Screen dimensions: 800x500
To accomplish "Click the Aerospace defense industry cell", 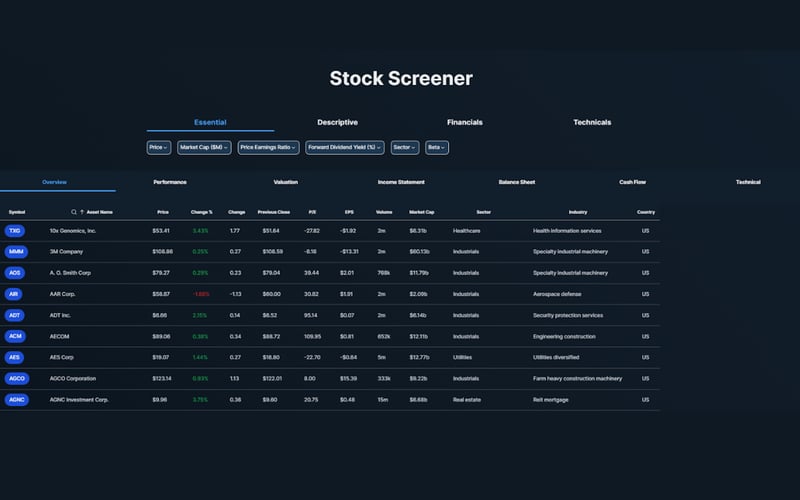I will click(x=557, y=294).
